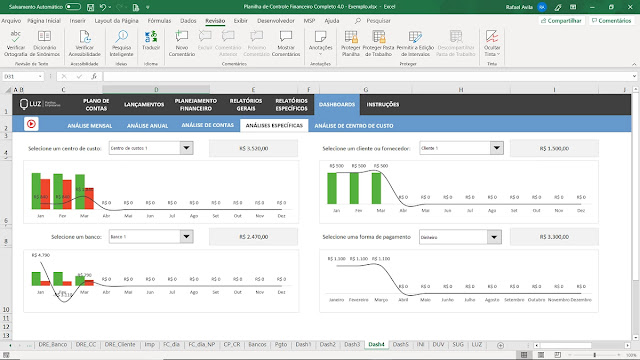640x360 pixels.
Task: Switch to Page Break Preview icon
Action: point(558,355)
